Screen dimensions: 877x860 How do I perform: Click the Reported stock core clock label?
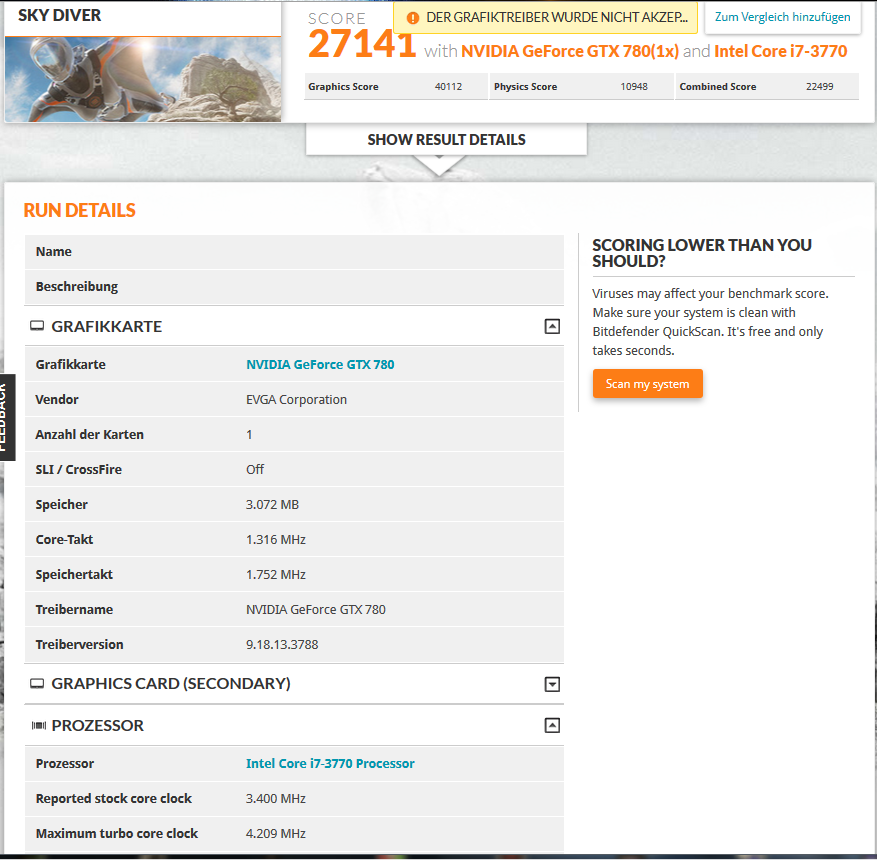(x=114, y=798)
